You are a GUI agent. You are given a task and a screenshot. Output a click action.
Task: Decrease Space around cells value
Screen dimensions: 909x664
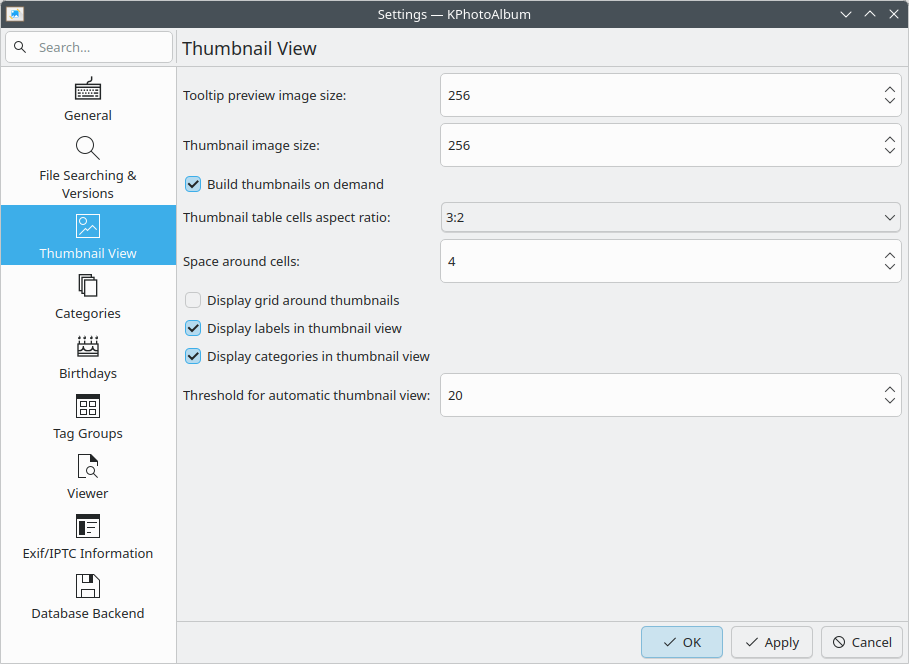pyautogui.click(x=890, y=267)
